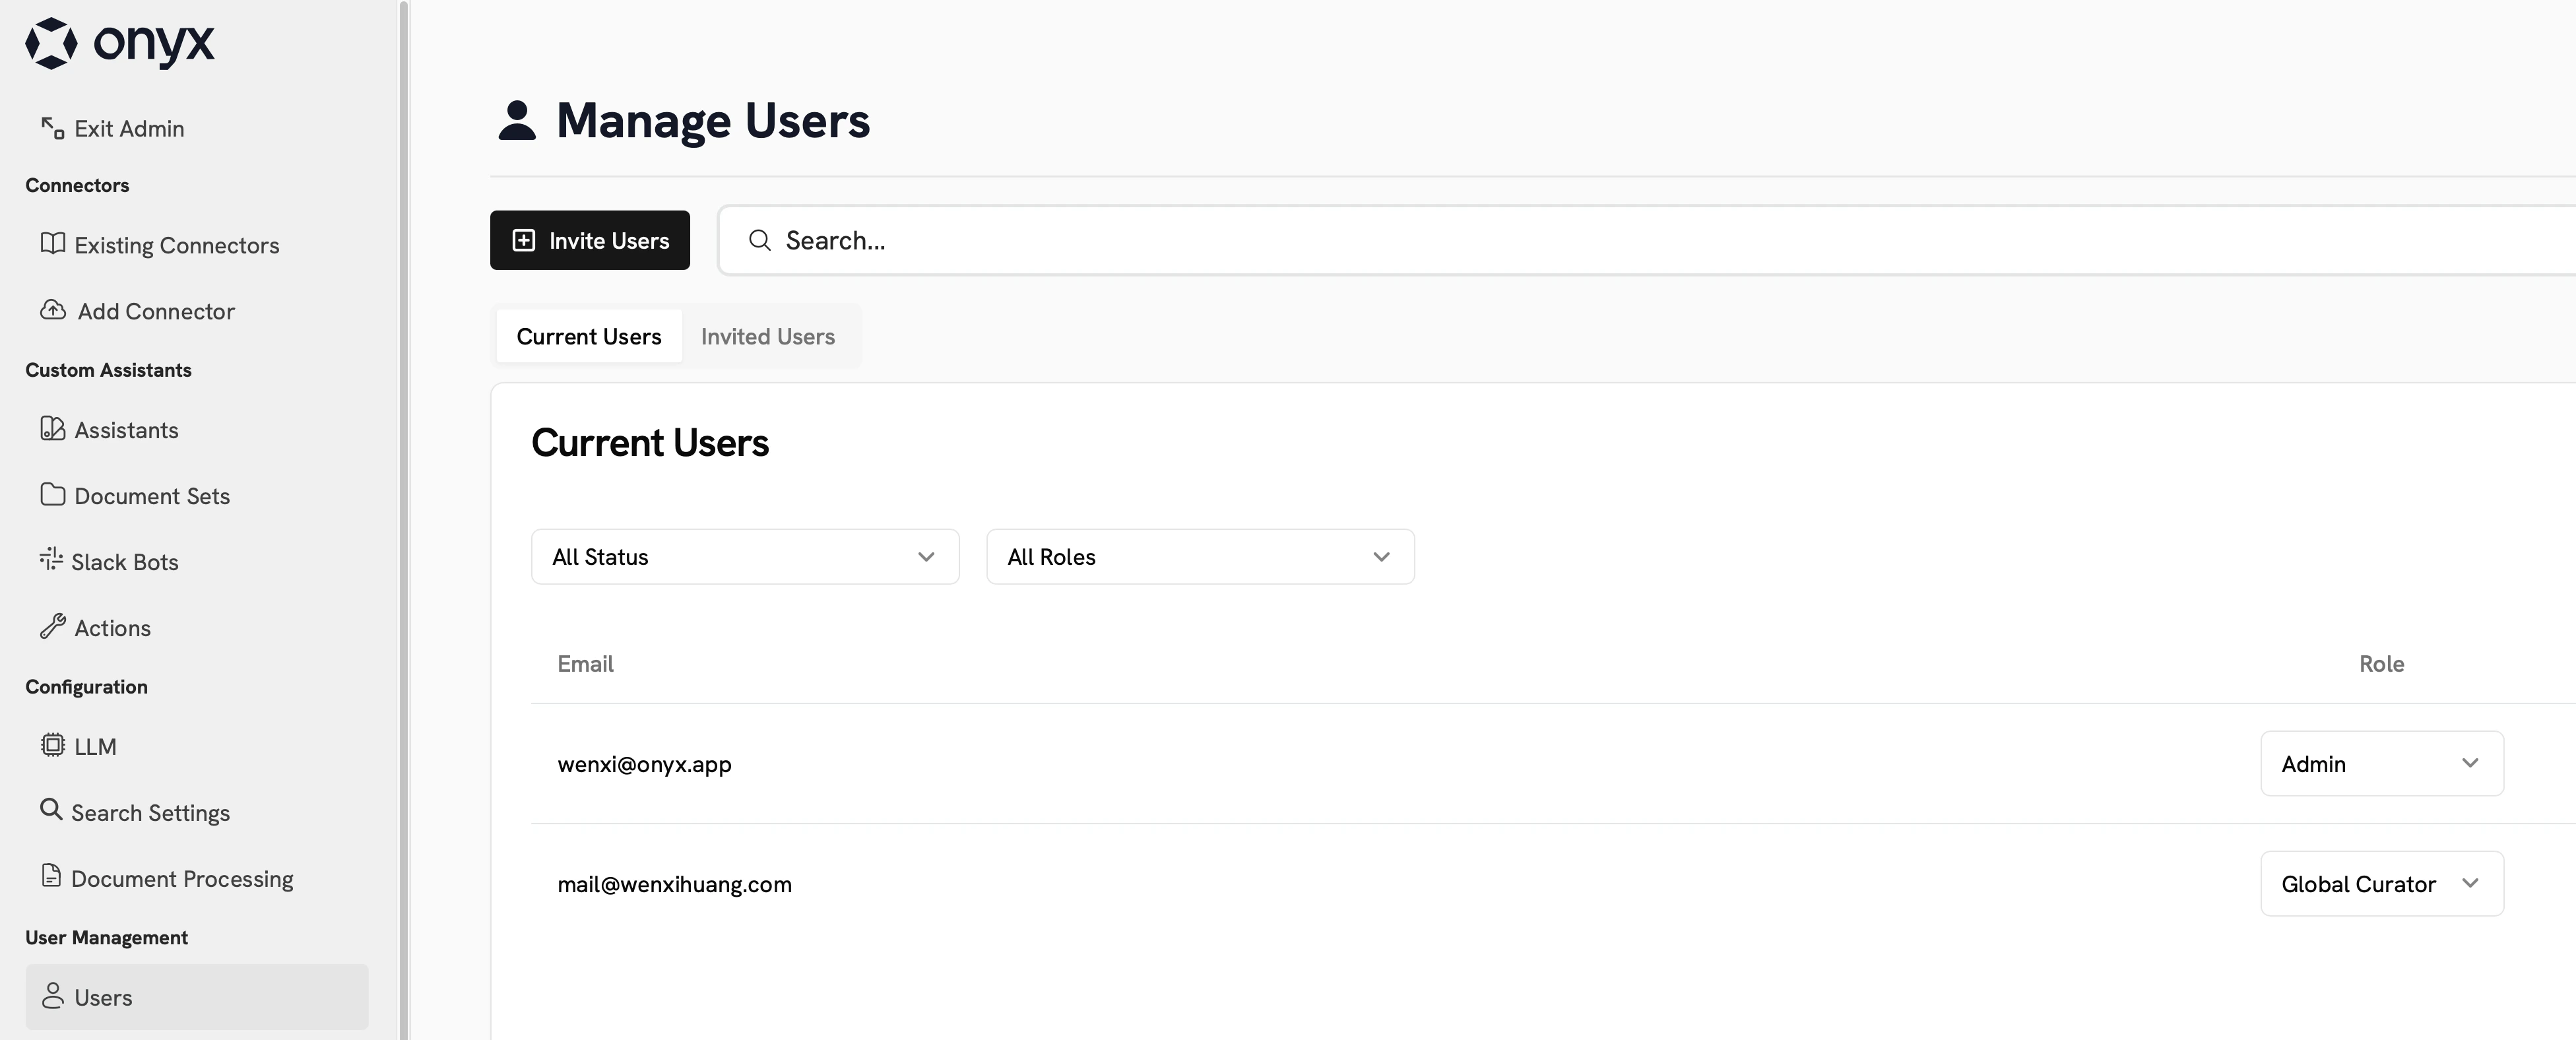Click the Invite Users button
Viewport: 2576px width, 1040px height.
click(x=589, y=240)
